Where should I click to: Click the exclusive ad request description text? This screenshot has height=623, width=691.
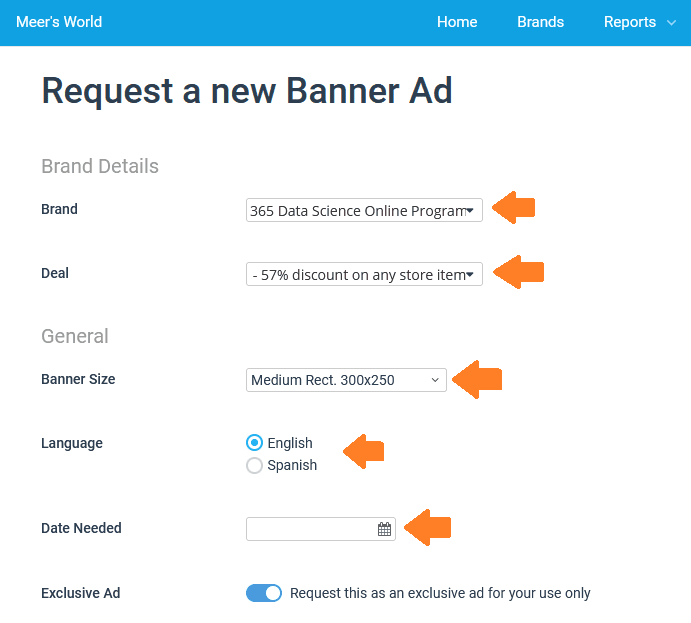(x=440, y=593)
